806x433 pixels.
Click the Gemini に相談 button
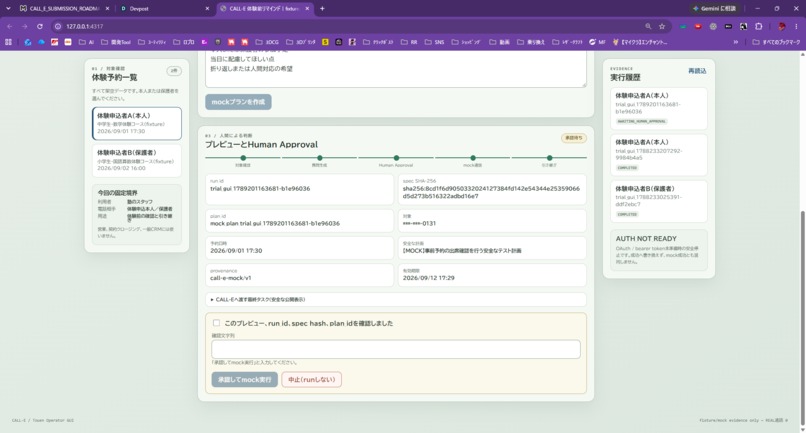point(715,8)
